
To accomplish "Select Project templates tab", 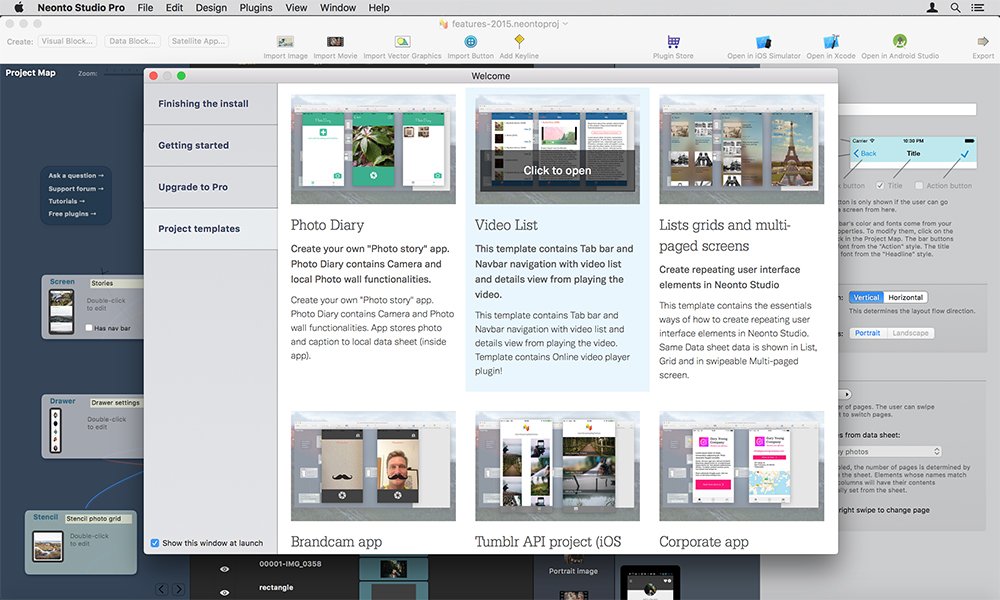I will coord(210,228).
